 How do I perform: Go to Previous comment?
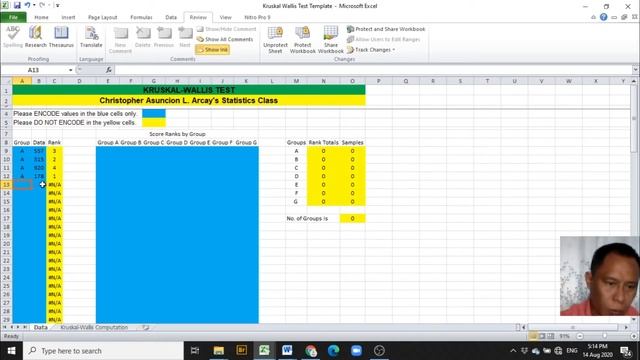[164, 37]
